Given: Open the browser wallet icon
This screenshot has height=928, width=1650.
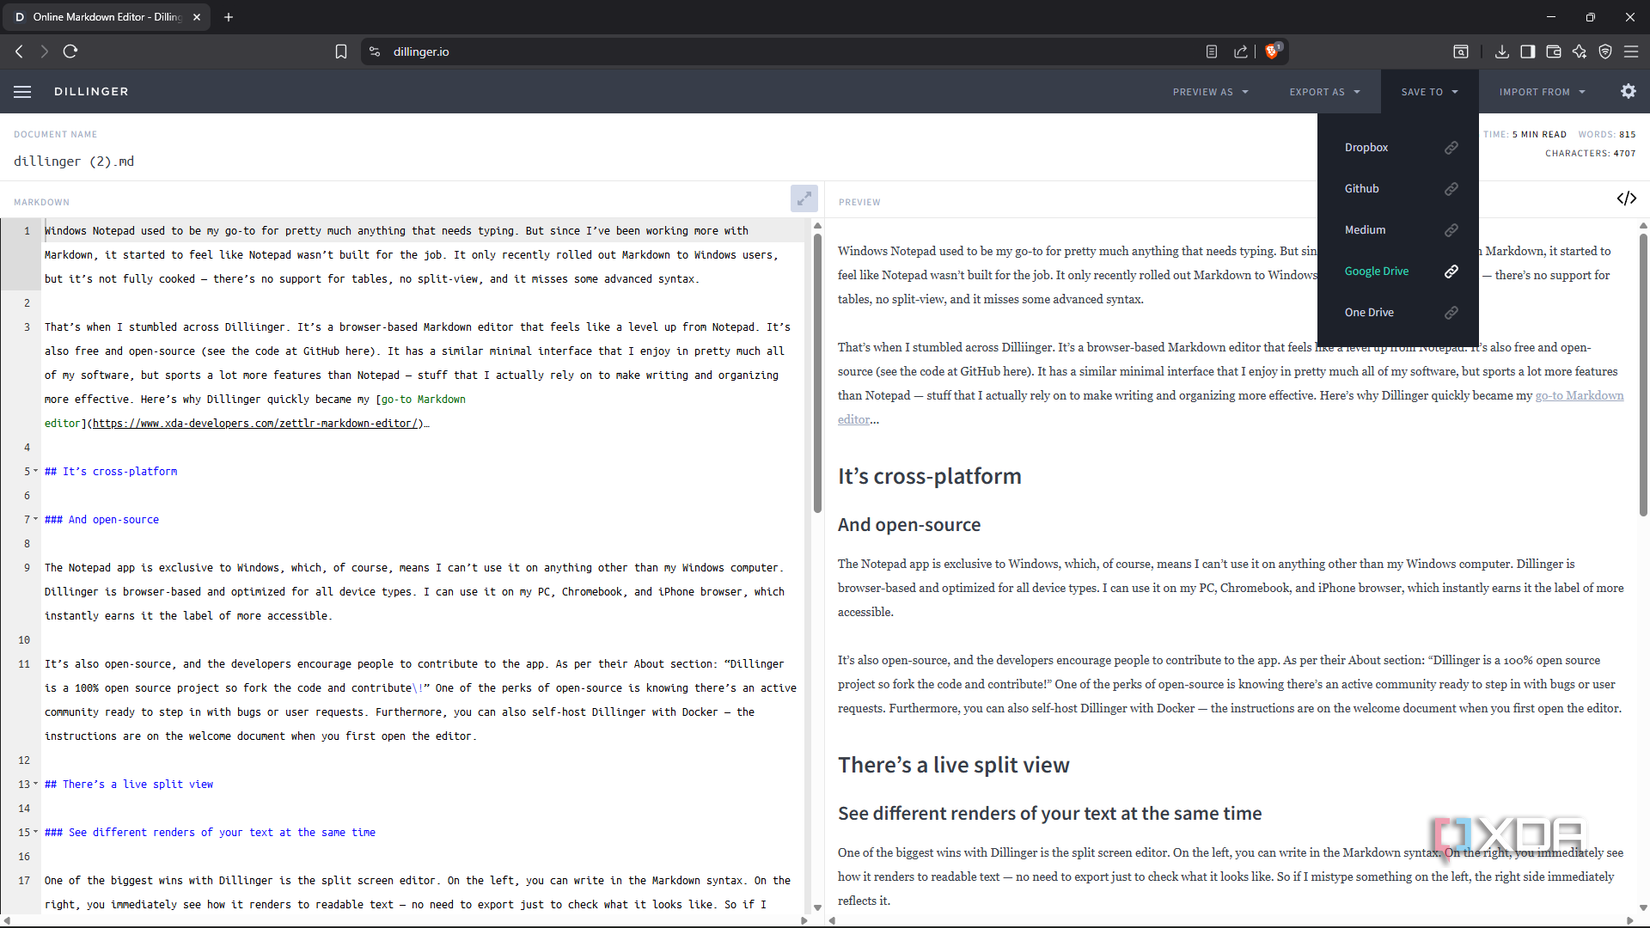Looking at the screenshot, I should click(1554, 51).
